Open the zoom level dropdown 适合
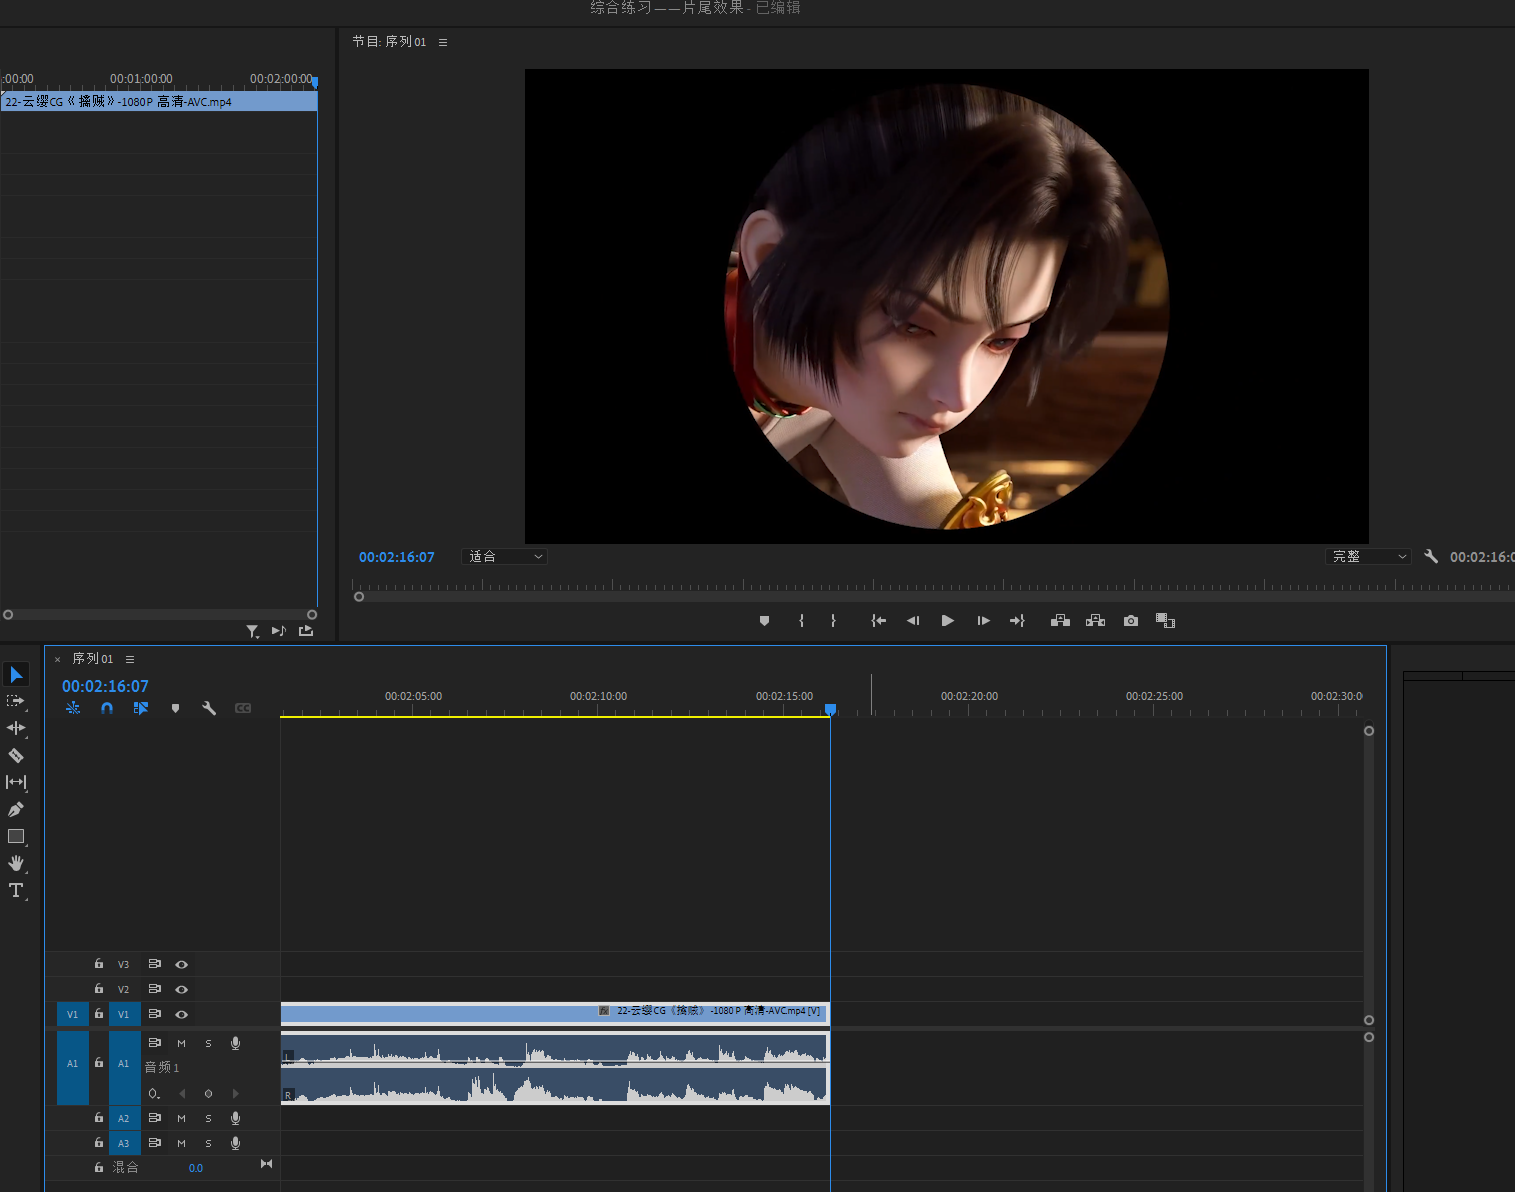1515x1192 pixels. point(505,557)
